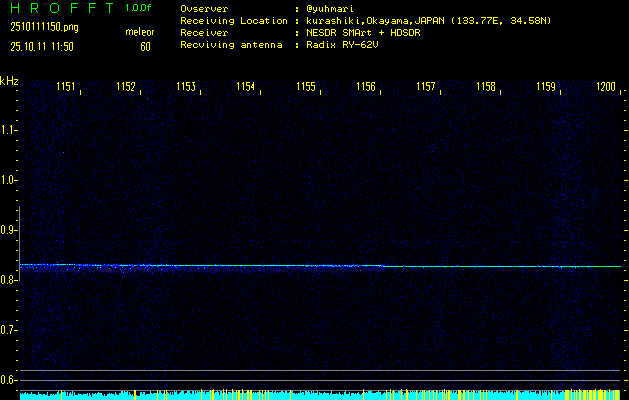The image size is (629, 400).
Task: Click the meteor mode label
Action: point(139,32)
